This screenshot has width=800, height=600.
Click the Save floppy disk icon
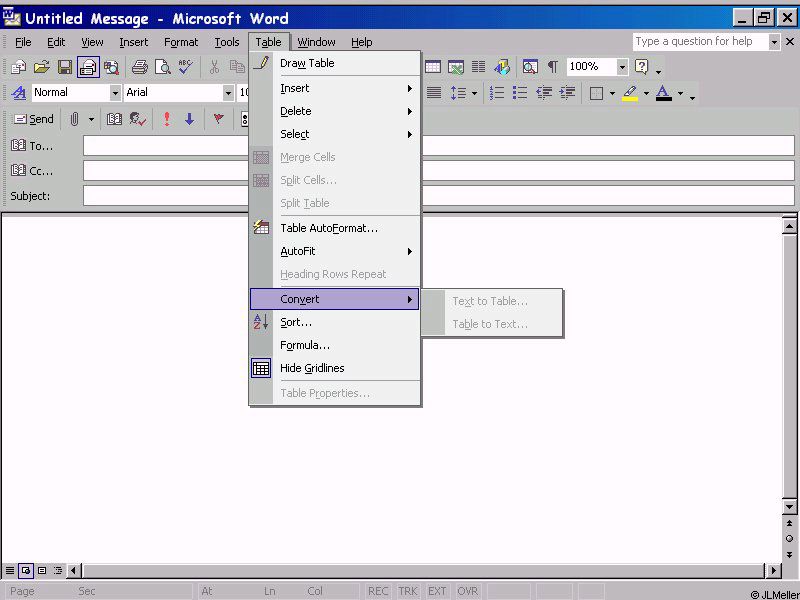click(x=64, y=67)
